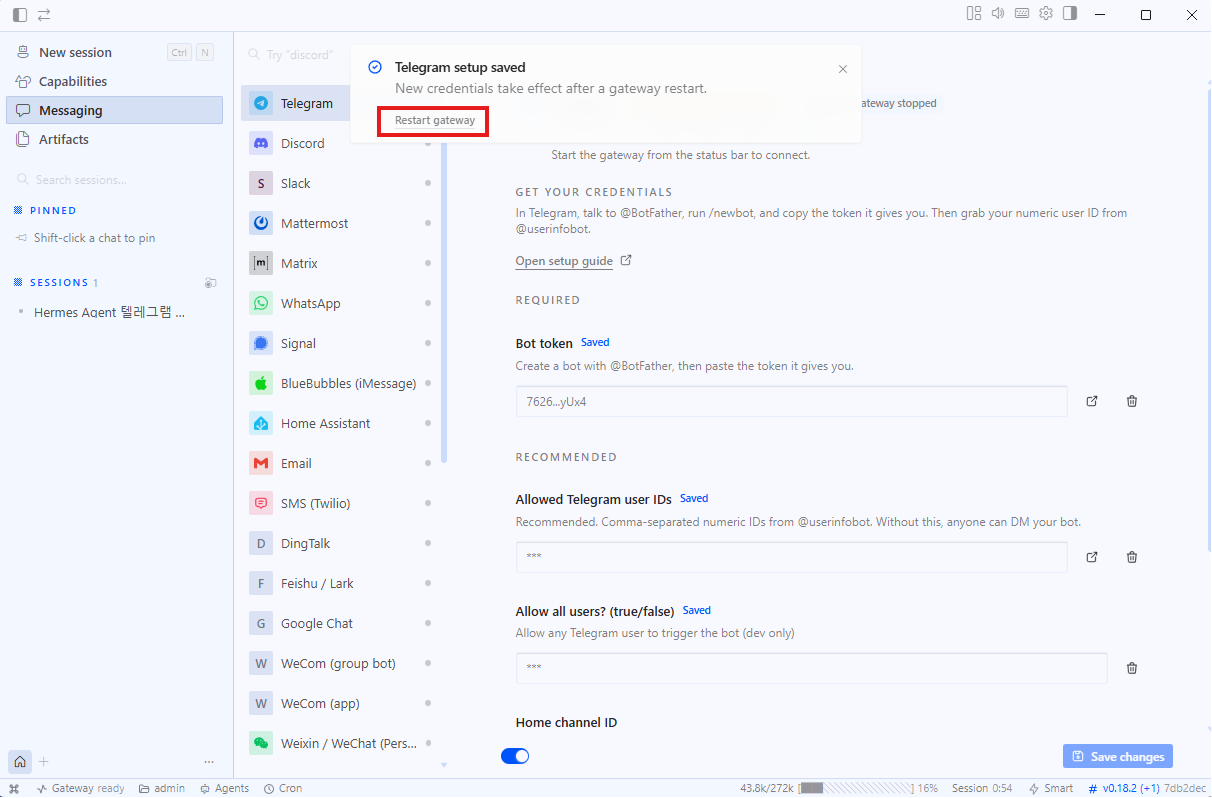The height and width of the screenshot is (798, 1212).
Task: Open Messaging in sidebar
Action: pyautogui.click(x=114, y=110)
